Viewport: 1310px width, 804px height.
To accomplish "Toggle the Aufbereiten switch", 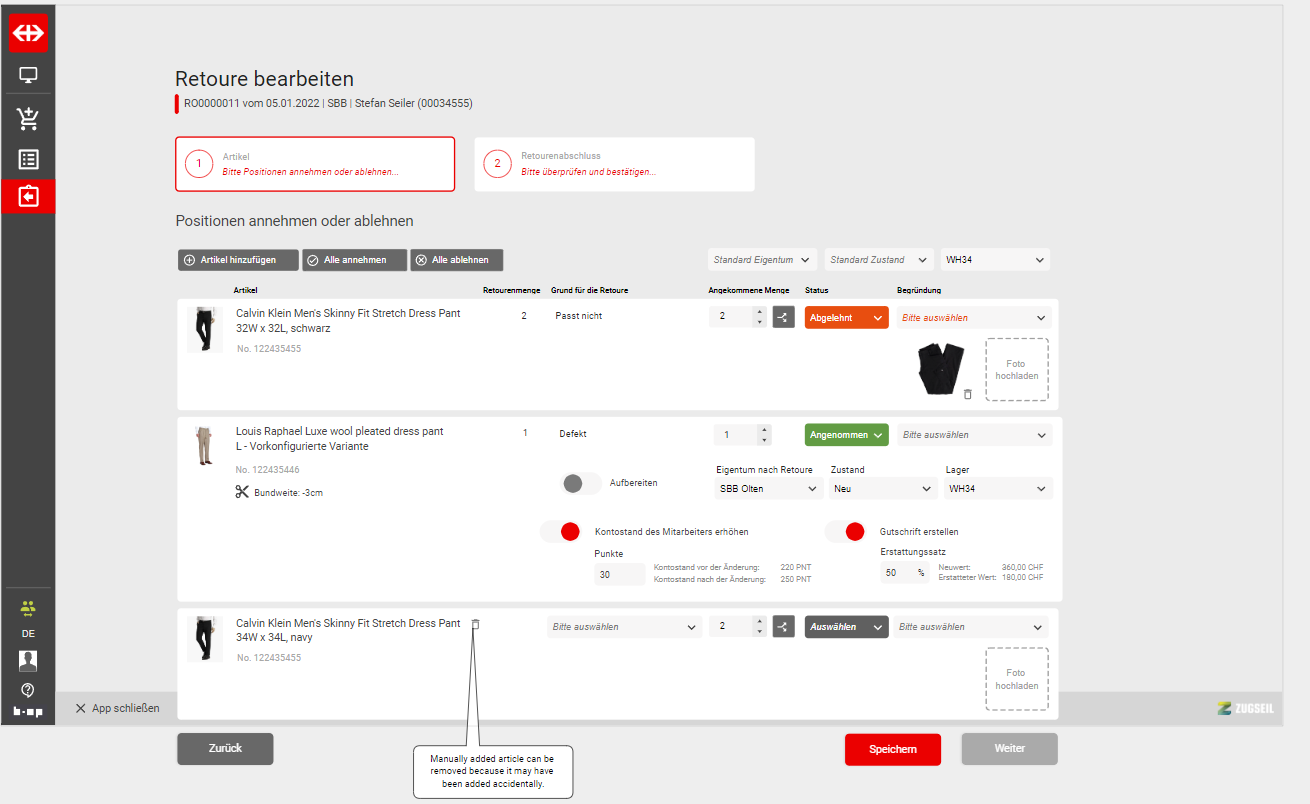I will click(x=582, y=483).
